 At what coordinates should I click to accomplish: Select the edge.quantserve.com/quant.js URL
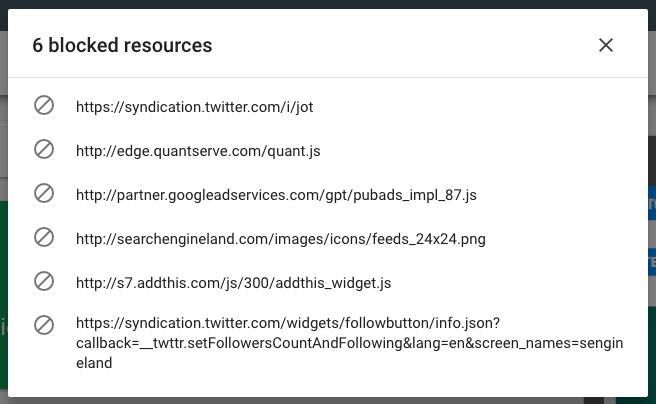click(x=198, y=151)
